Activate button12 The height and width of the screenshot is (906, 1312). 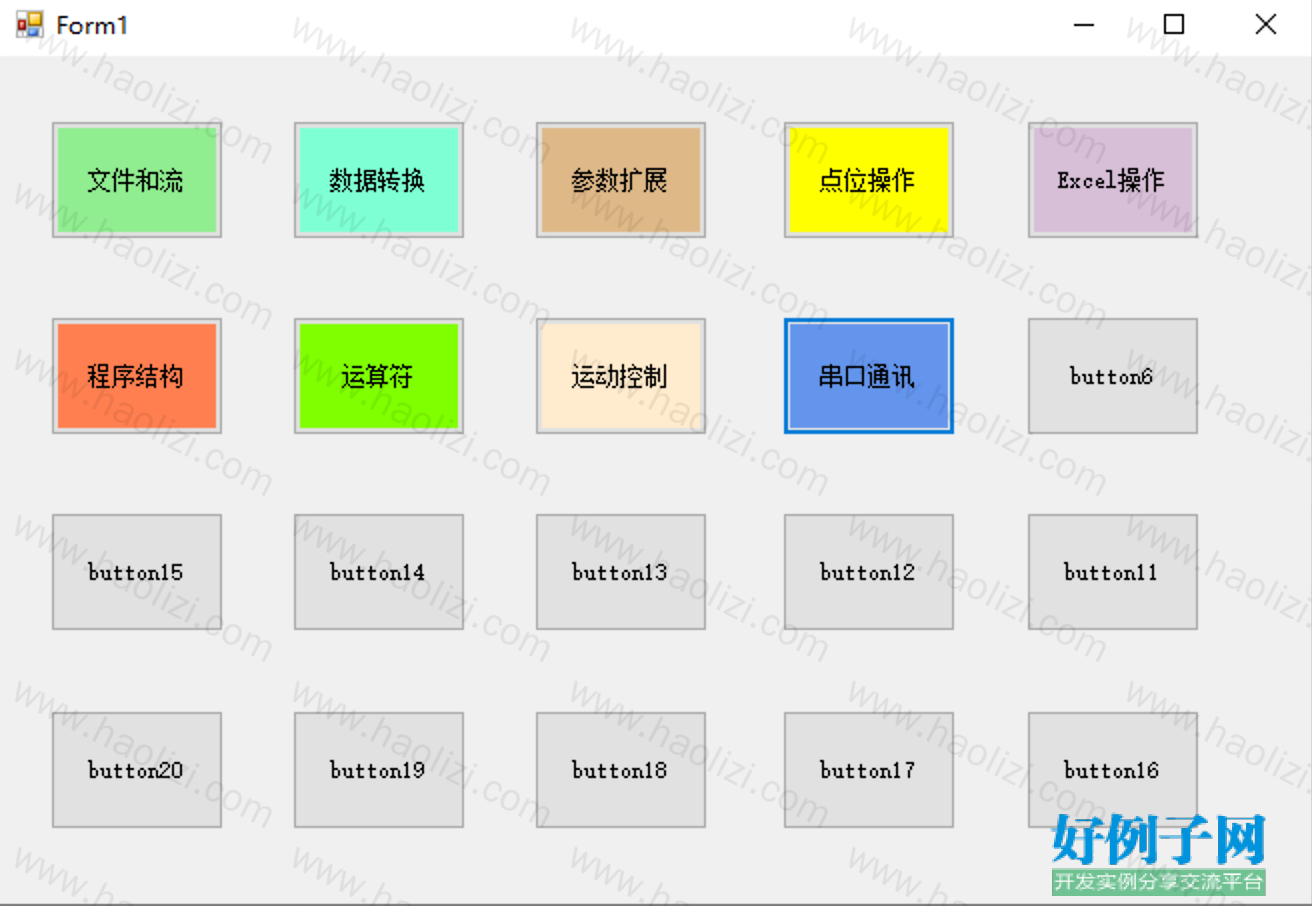pyautogui.click(x=869, y=572)
